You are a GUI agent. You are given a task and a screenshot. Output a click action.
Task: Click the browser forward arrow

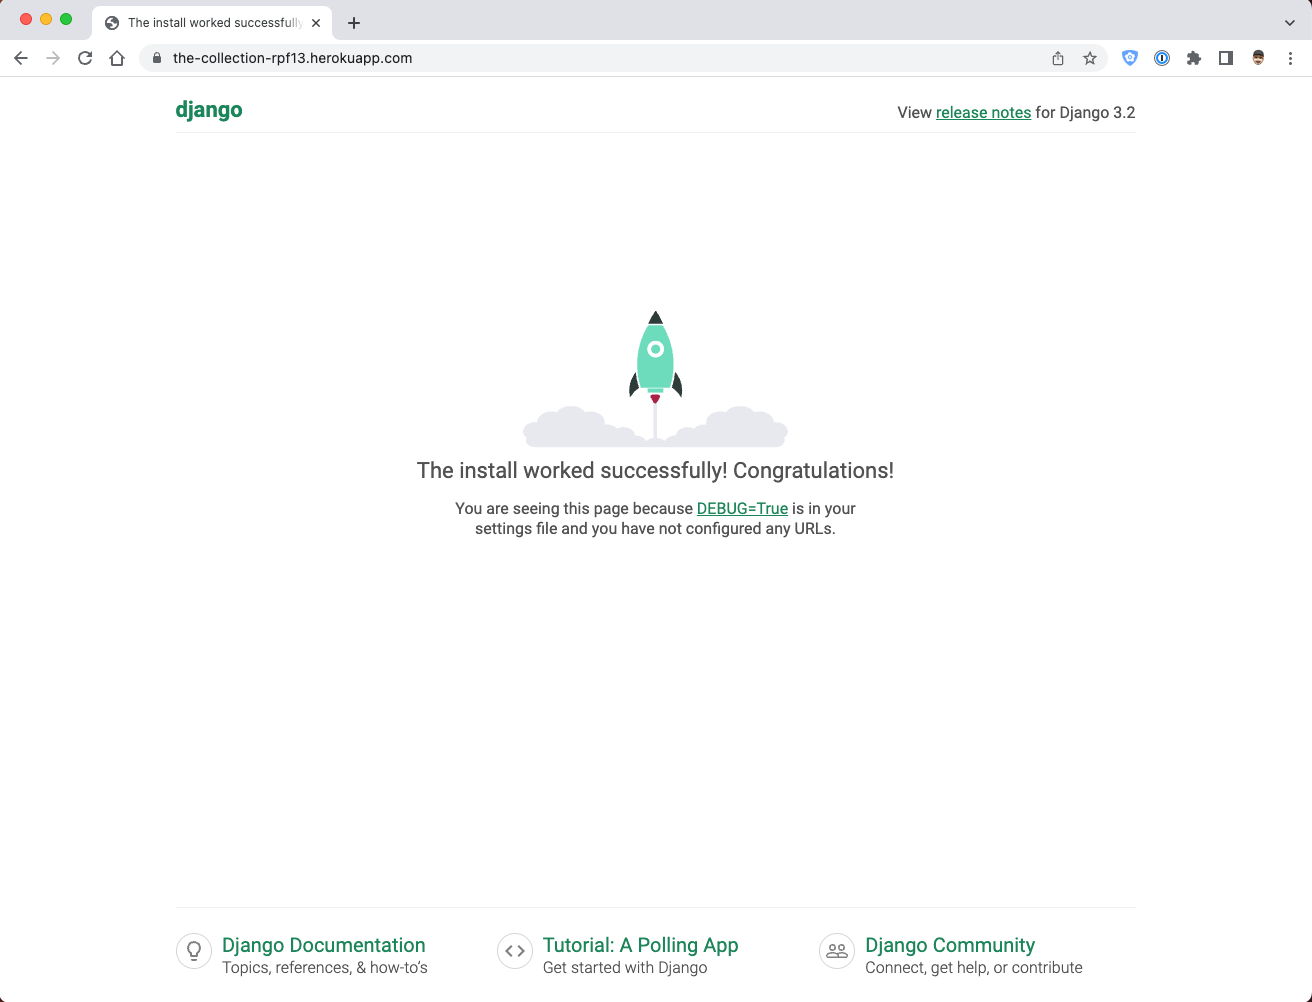pos(53,58)
